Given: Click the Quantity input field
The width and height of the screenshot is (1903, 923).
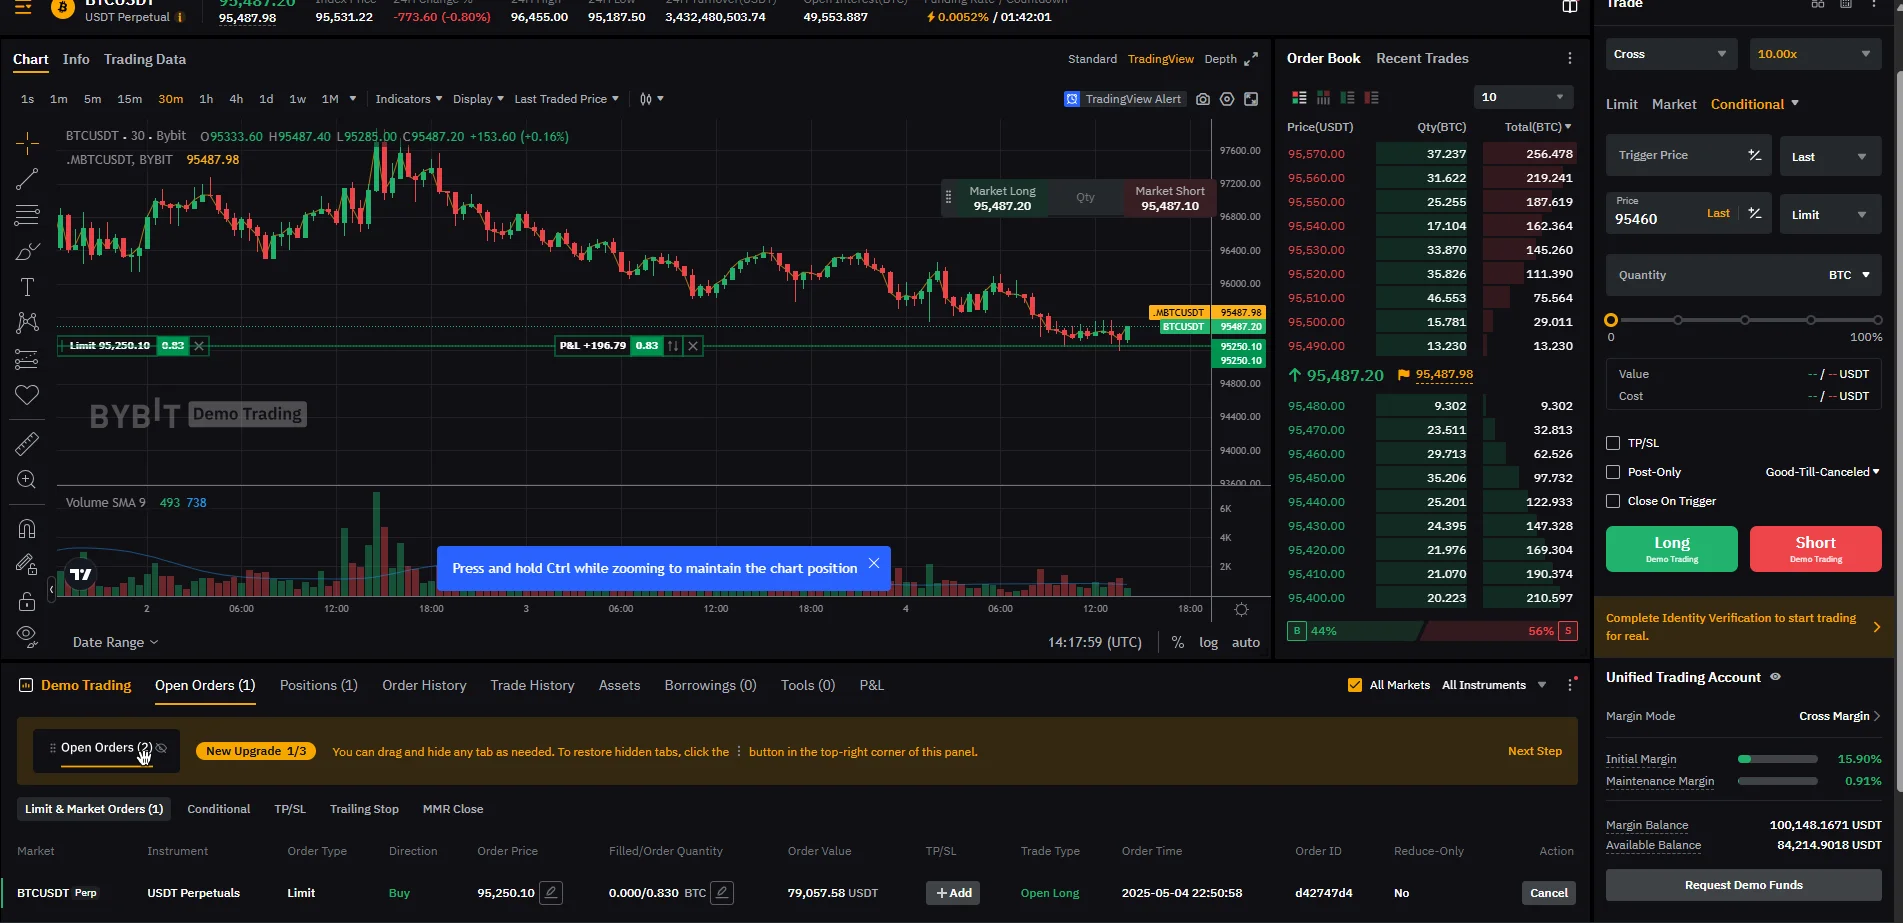Looking at the screenshot, I should point(1744,275).
